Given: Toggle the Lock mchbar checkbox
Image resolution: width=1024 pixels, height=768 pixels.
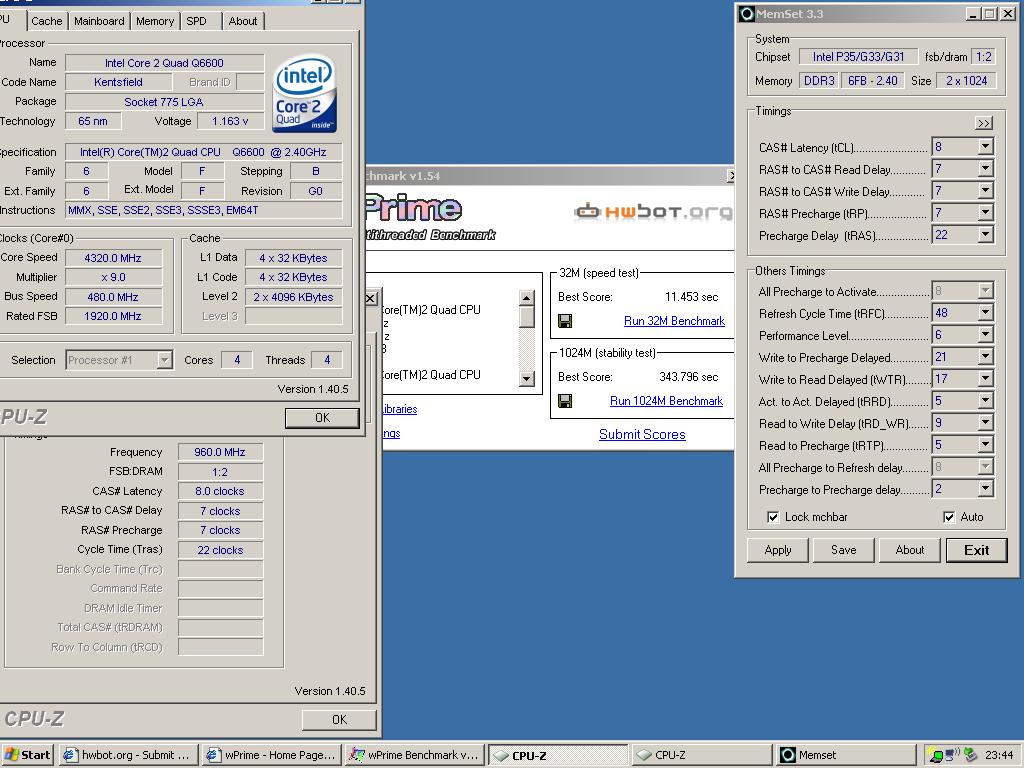Looking at the screenshot, I should [x=773, y=517].
